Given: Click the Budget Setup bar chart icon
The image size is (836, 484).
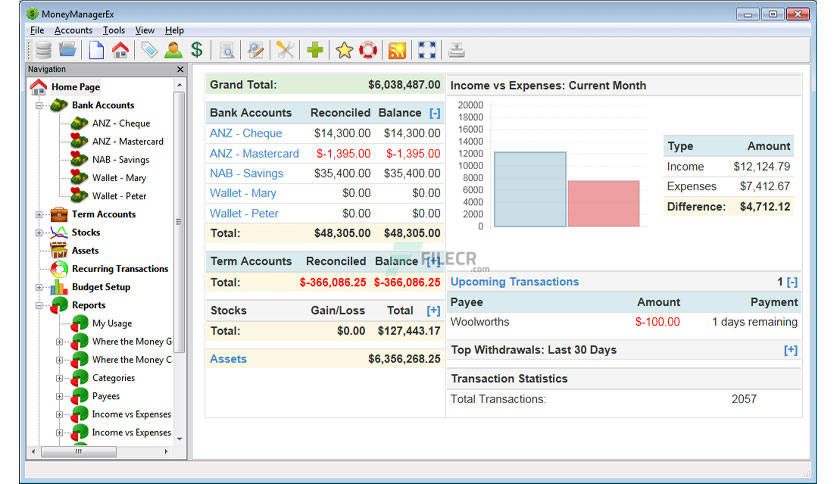Looking at the screenshot, I should [x=59, y=287].
